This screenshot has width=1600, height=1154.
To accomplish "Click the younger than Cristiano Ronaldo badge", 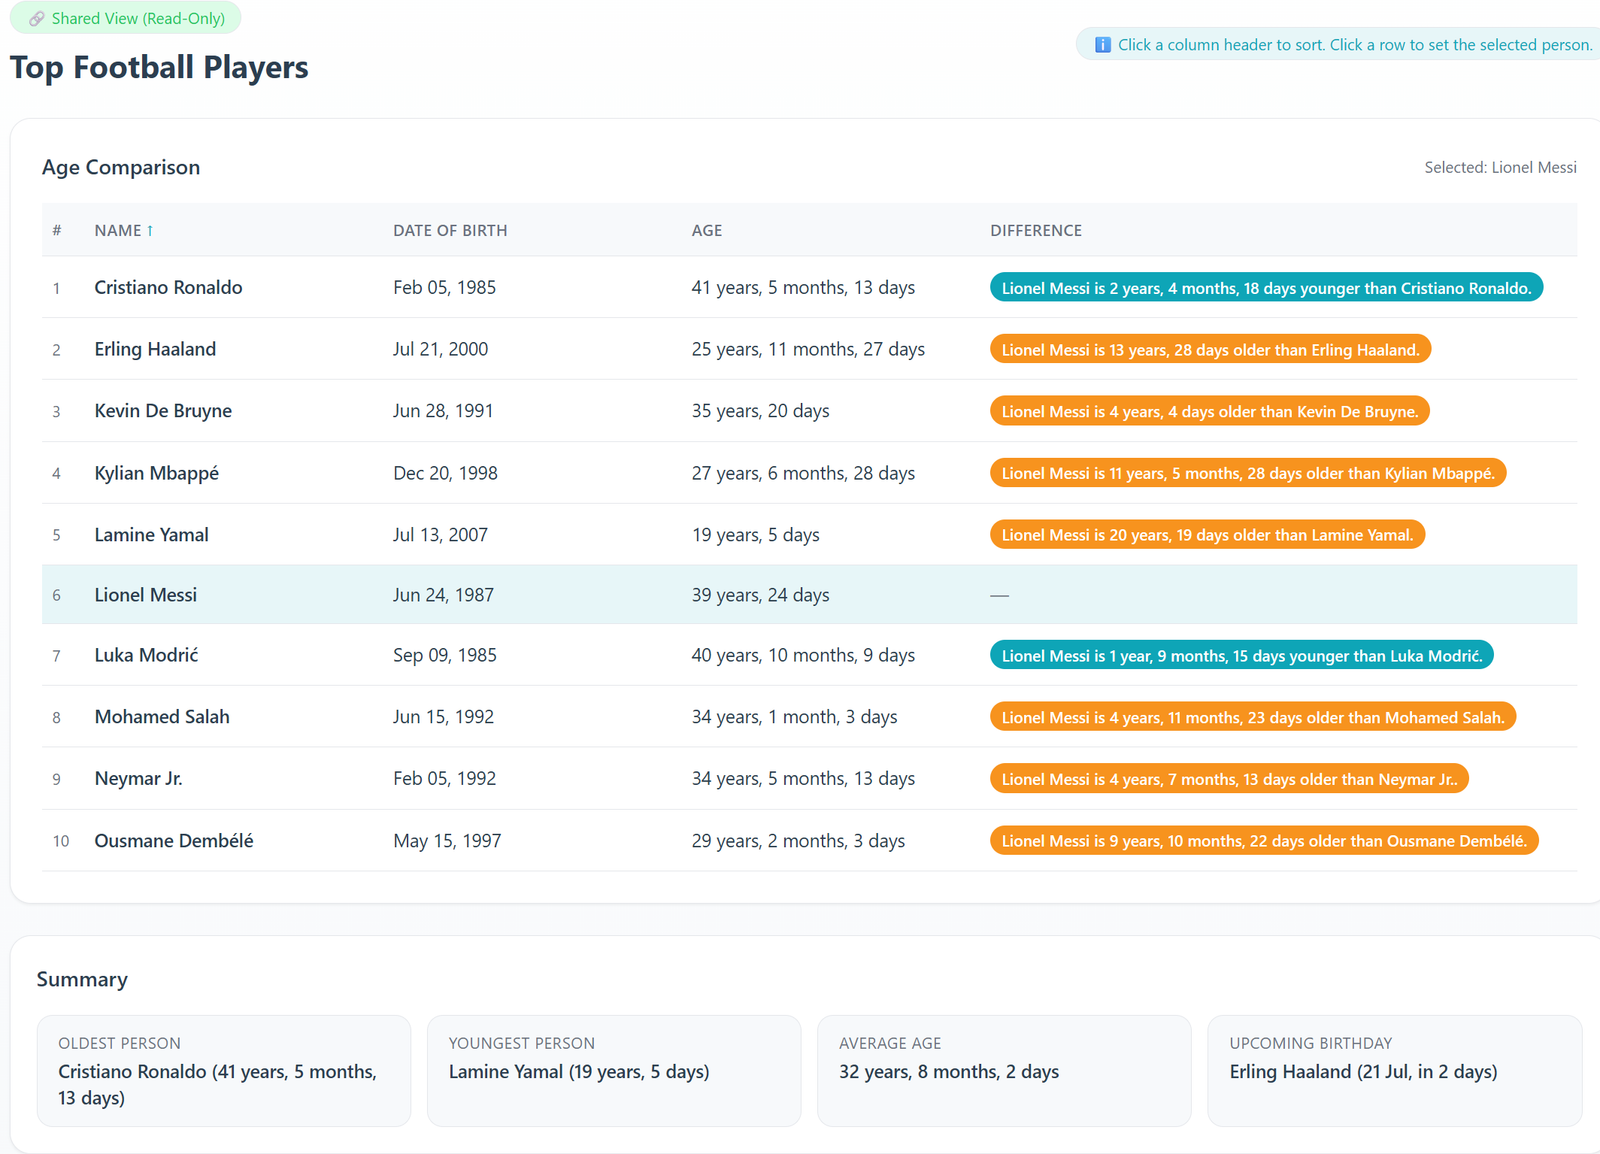I will 1266,288.
